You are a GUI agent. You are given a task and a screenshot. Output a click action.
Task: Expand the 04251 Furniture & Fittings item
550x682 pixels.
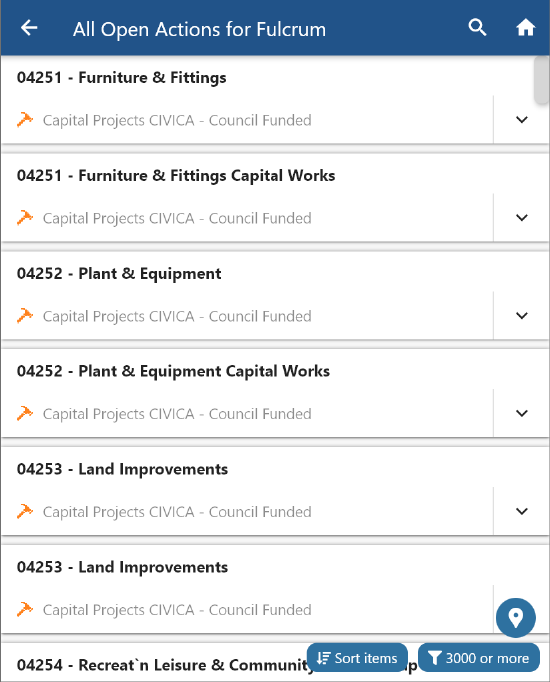click(x=521, y=119)
